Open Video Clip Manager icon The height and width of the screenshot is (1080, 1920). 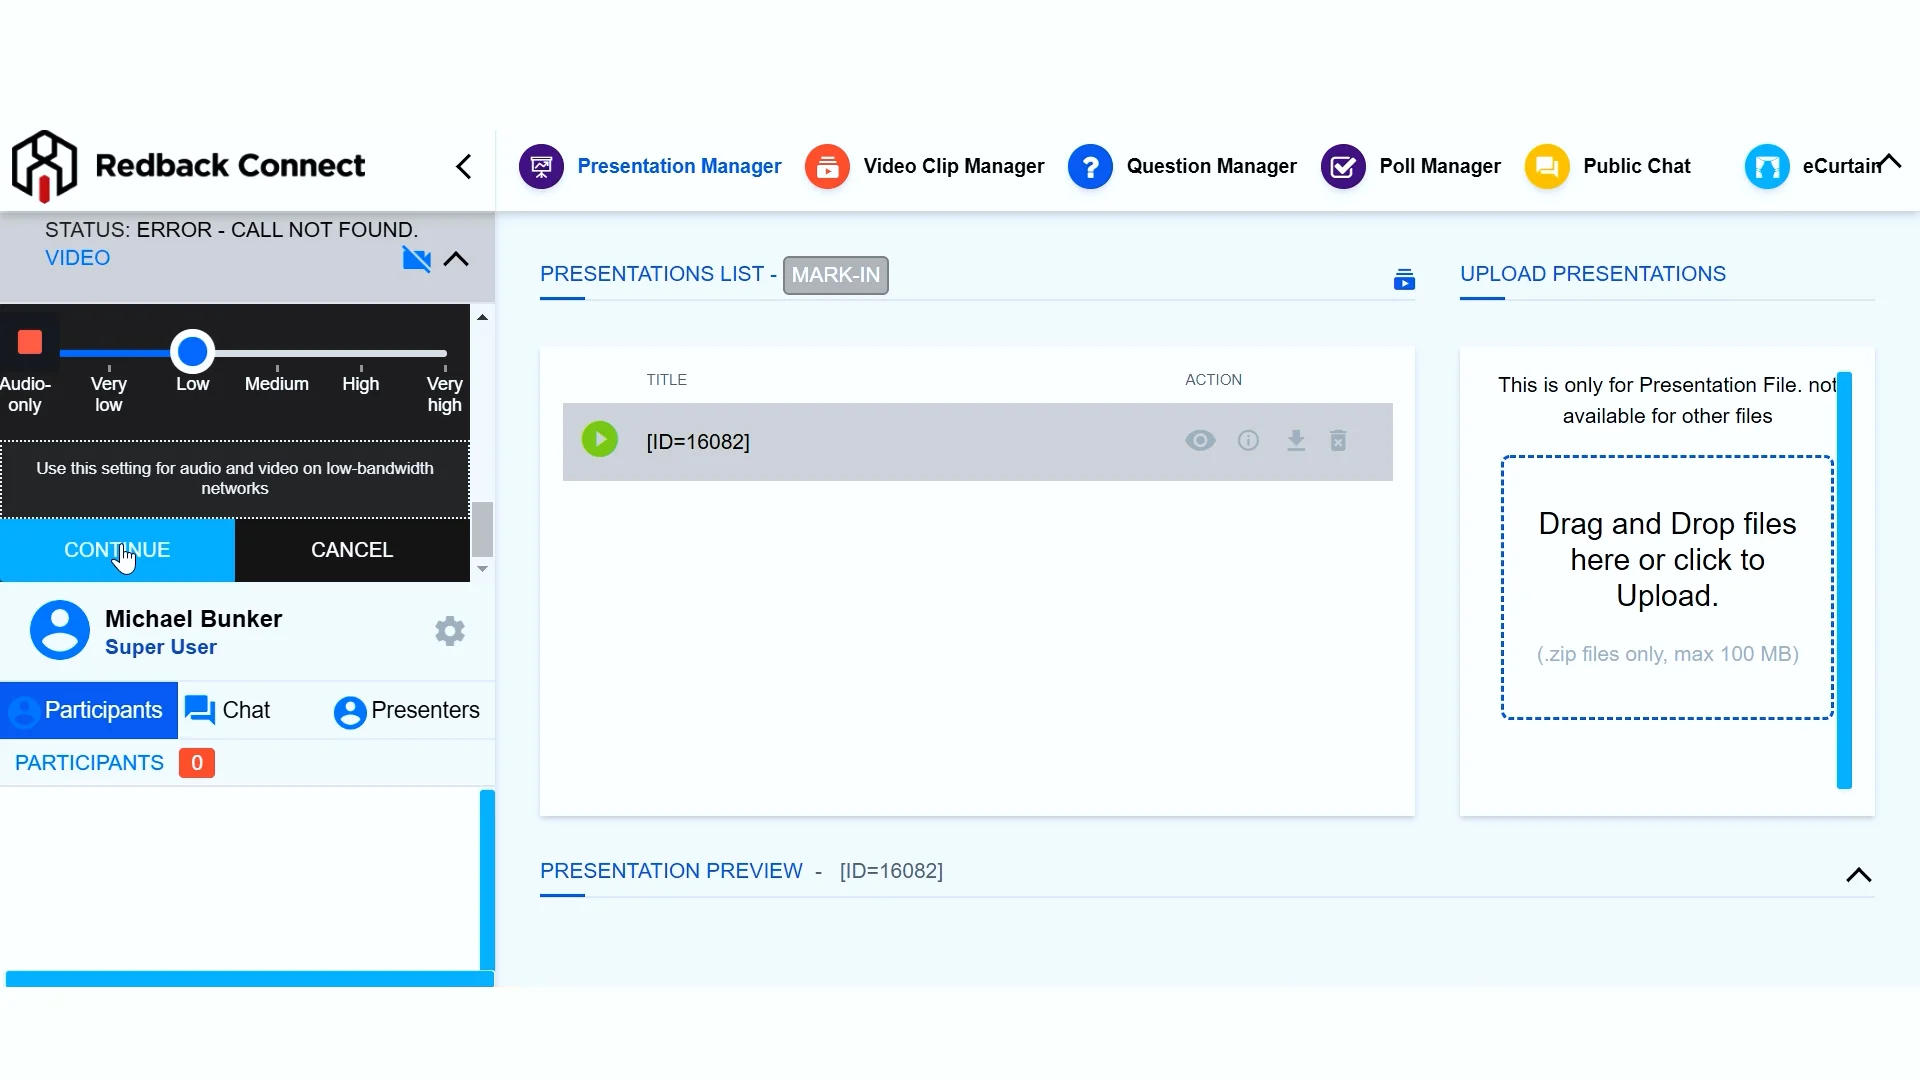tap(827, 166)
